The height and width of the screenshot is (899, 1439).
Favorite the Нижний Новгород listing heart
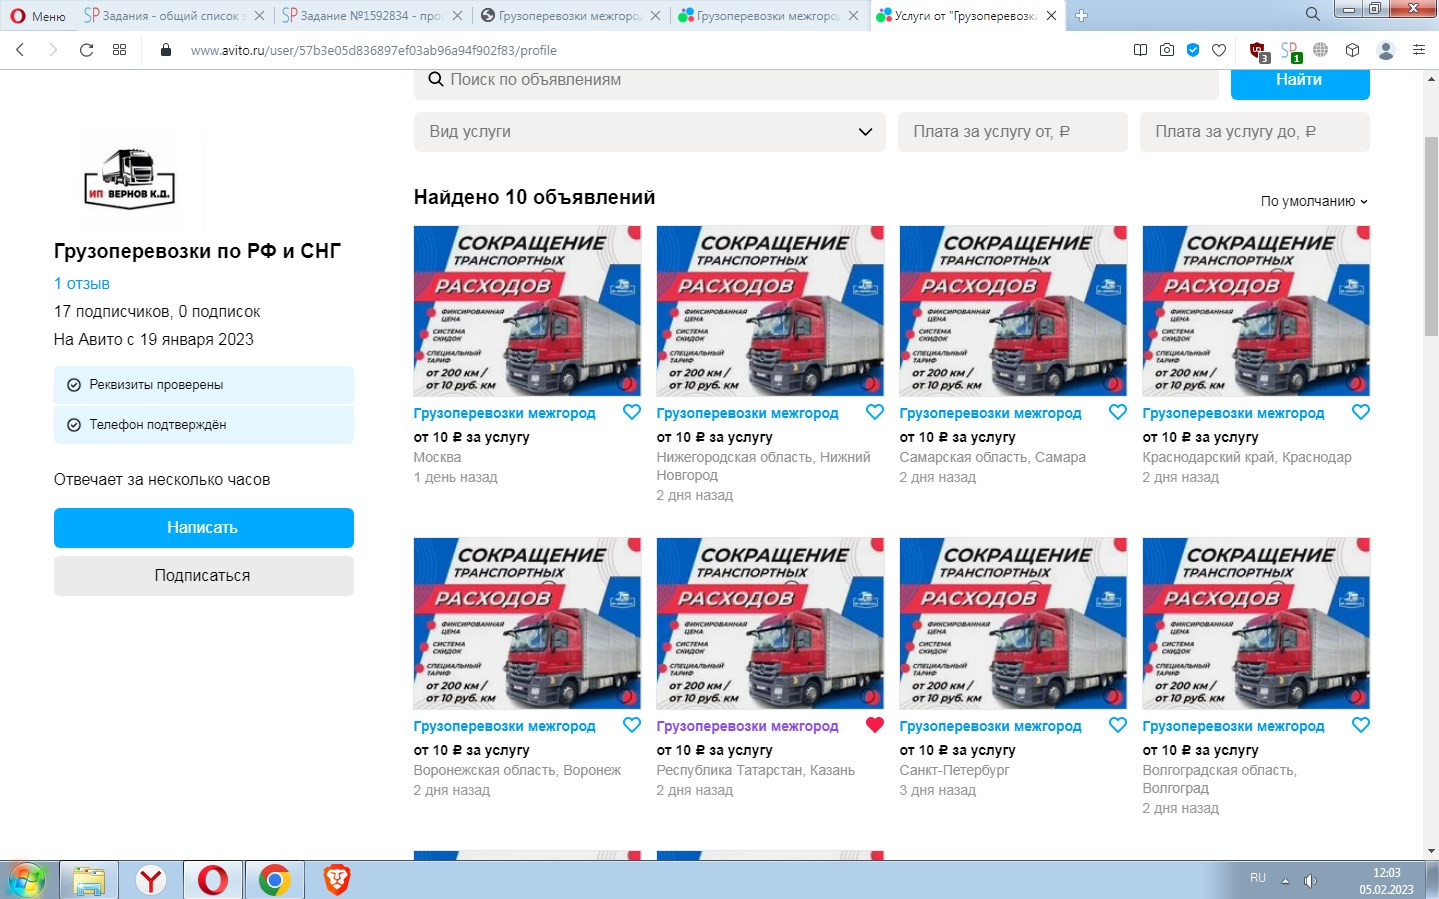(875, 412)
